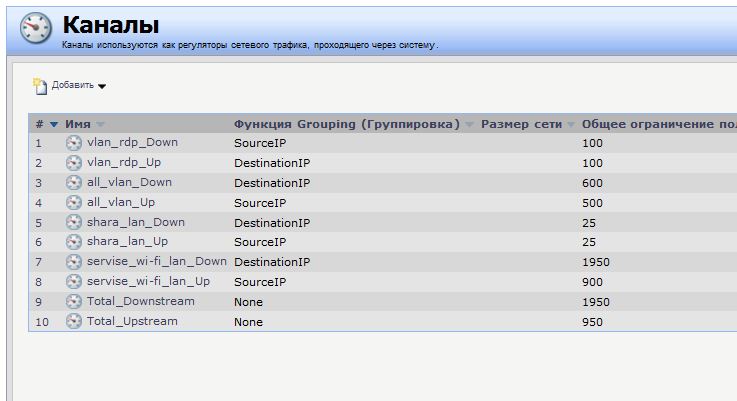The image size is (737, 401).
Task: Open the Функция Grouping column dropdown arrow
Action: 468,125
